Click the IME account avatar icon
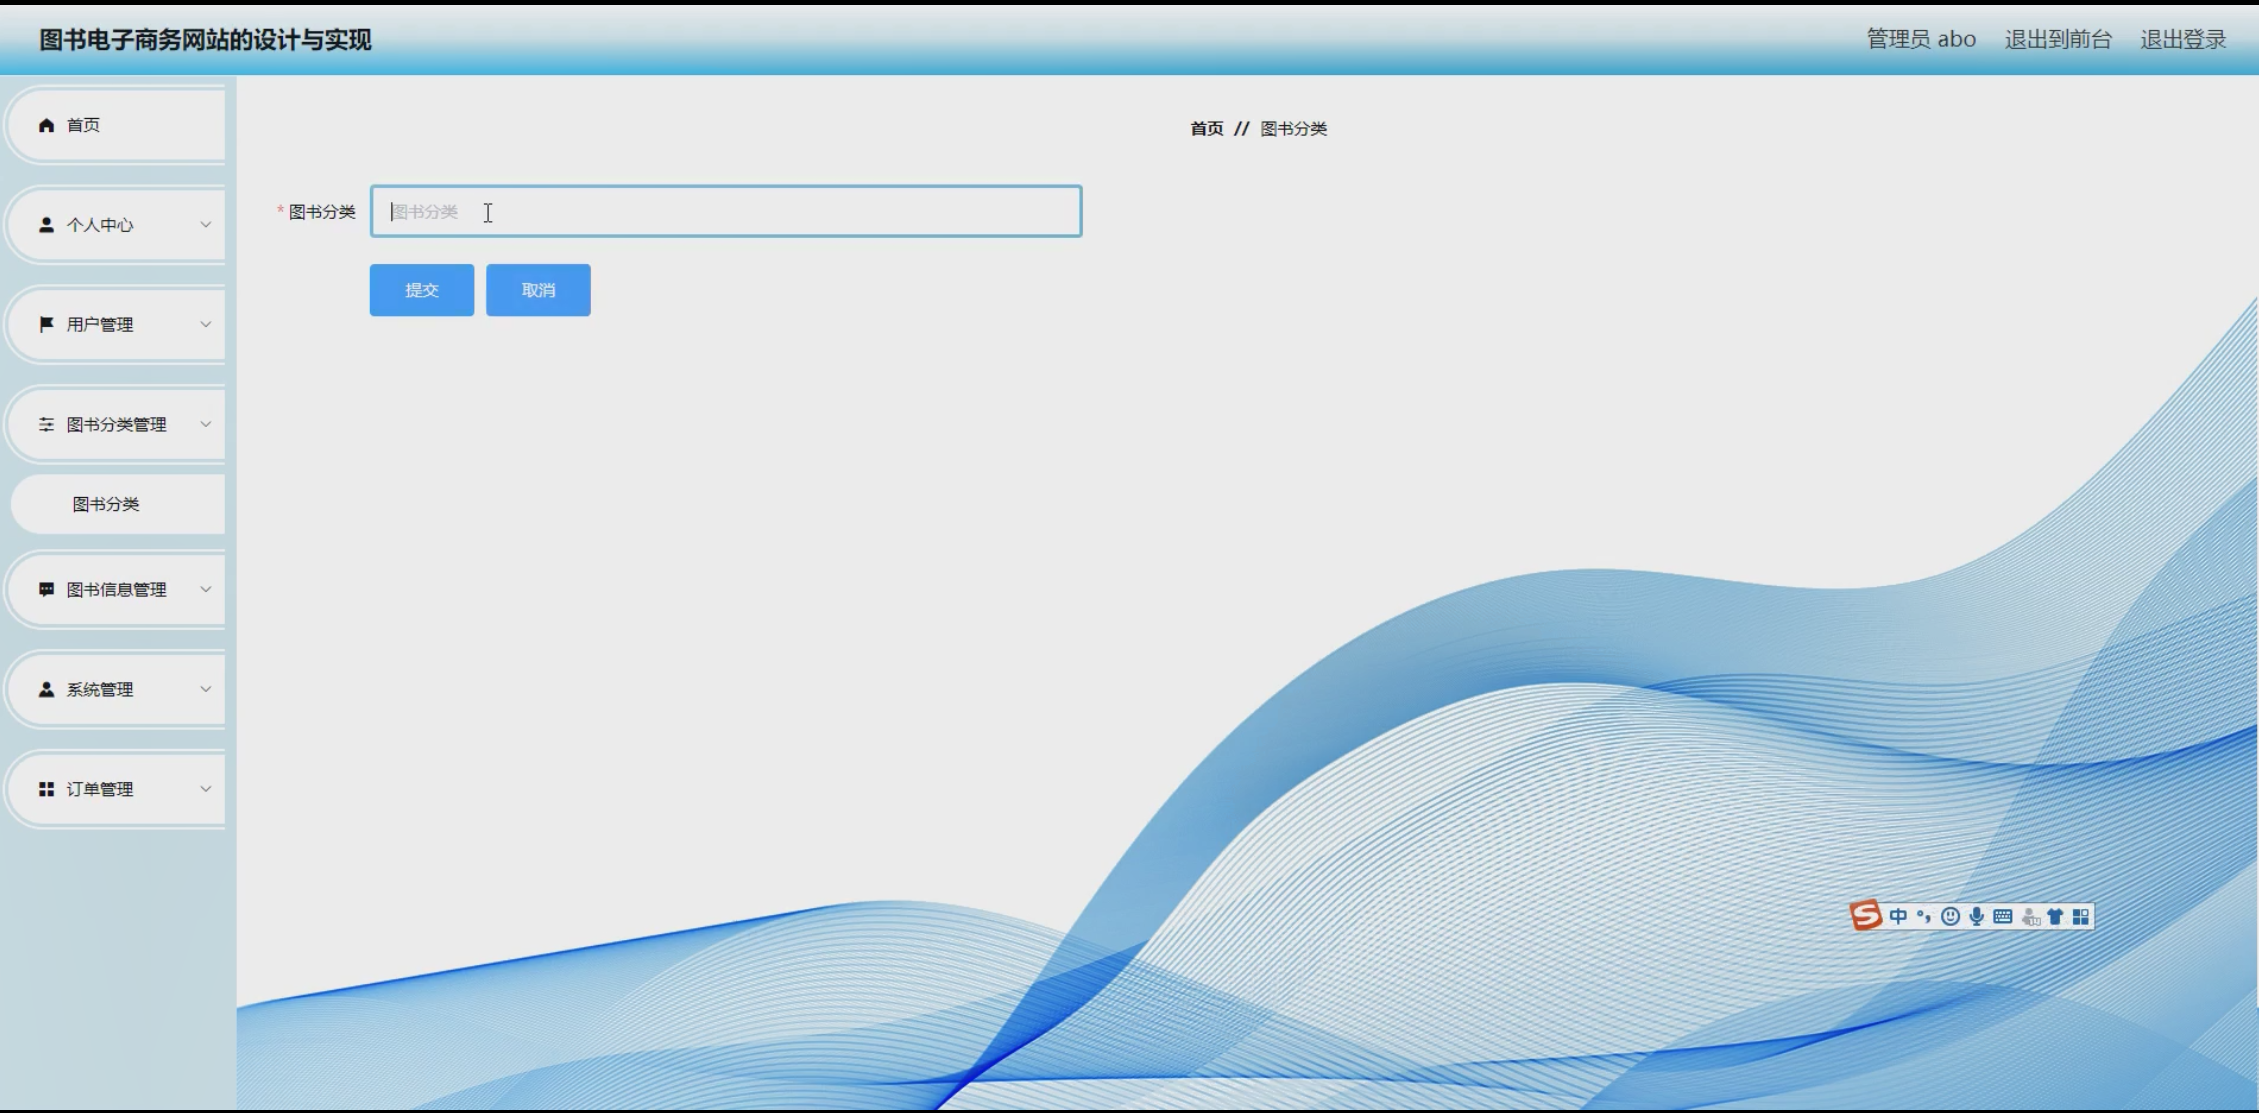The height and width of the screenshot is (1113, 2259). [2030, 917]
